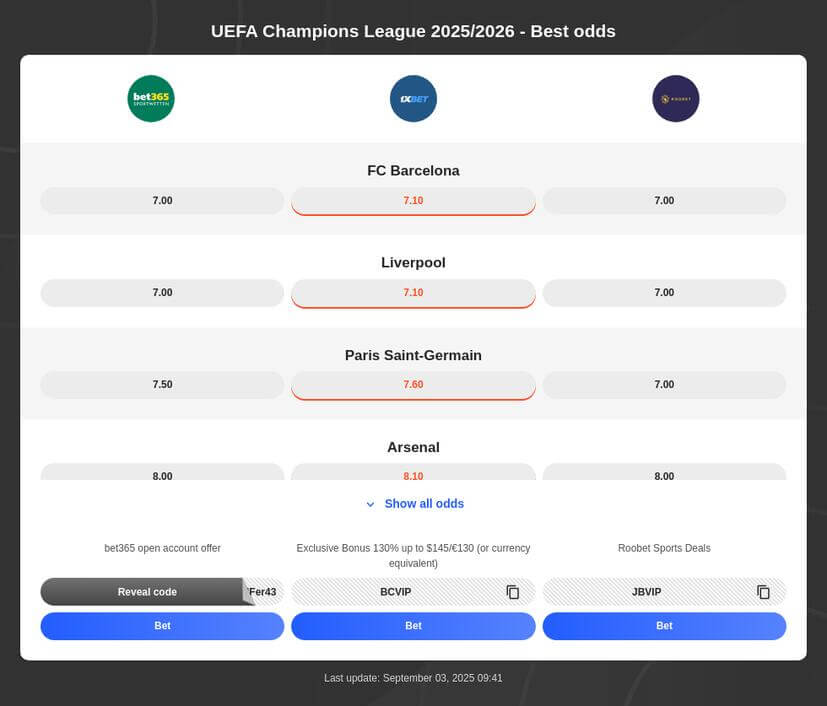Screen dimensions: 827x706
Task: Copy the JBVIP promo code icon
Action: (x=763, y=592)
